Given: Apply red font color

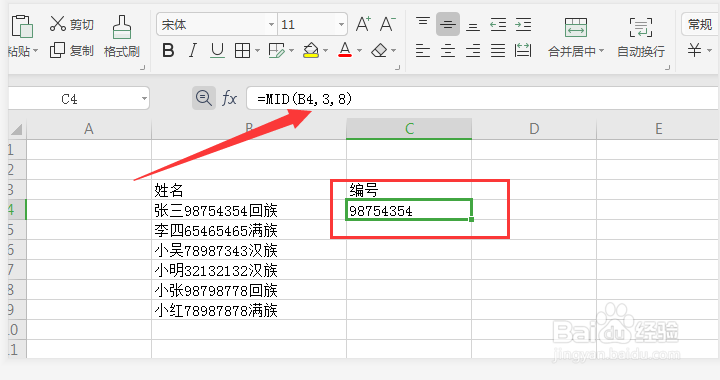Looking at the screenshot, I should [345, 50].
